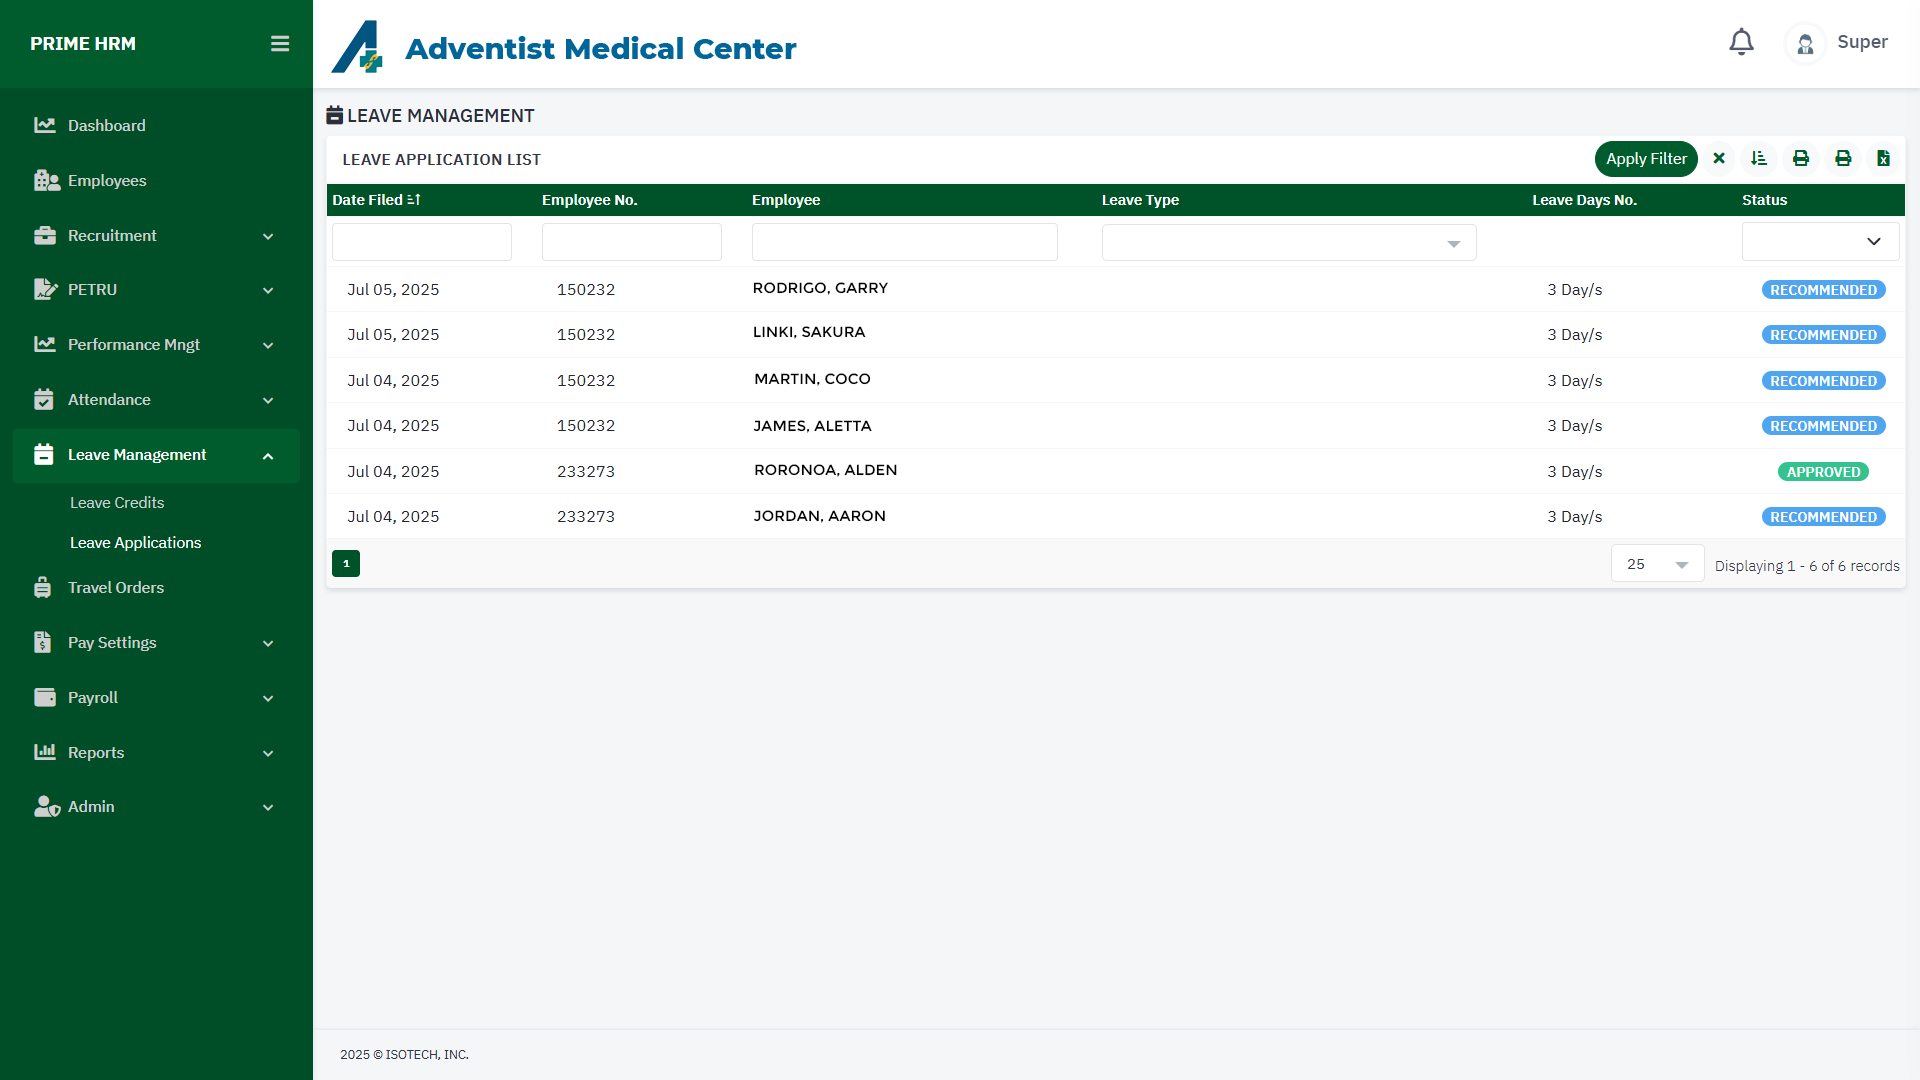Open the Status filter dropdown
Image resolution: width=1920 pixels, height=1080 pixels.
[x=1819, y=242]
